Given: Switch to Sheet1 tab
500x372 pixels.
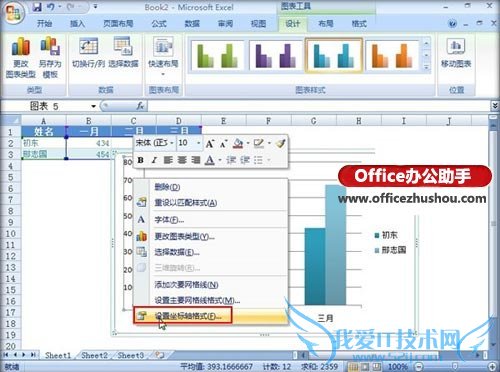Looking at the screenshot, I should tap(58, 355).
